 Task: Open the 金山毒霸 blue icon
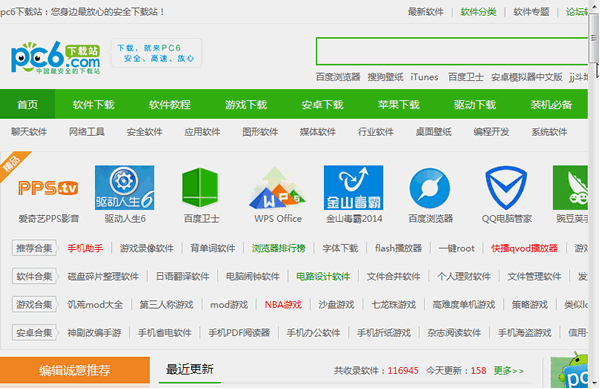354,187
